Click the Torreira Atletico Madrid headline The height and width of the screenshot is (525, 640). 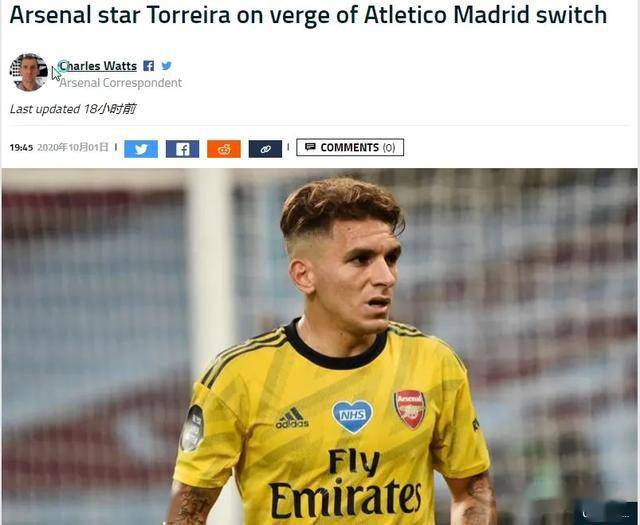click(308, 15)
